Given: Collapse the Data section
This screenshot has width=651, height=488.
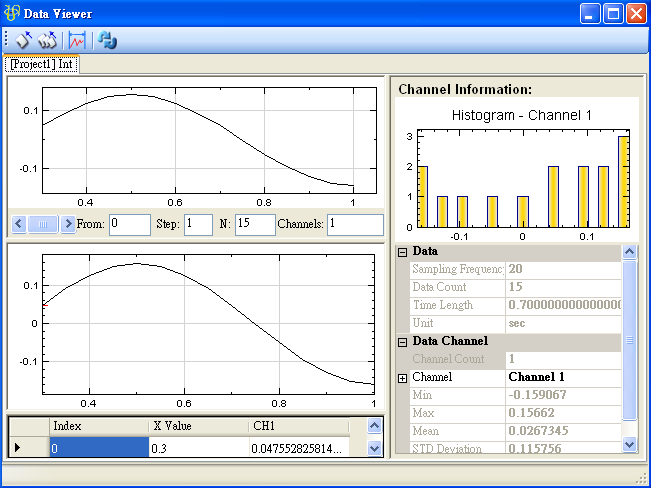Looking at the screenshot, I should 402,253.
